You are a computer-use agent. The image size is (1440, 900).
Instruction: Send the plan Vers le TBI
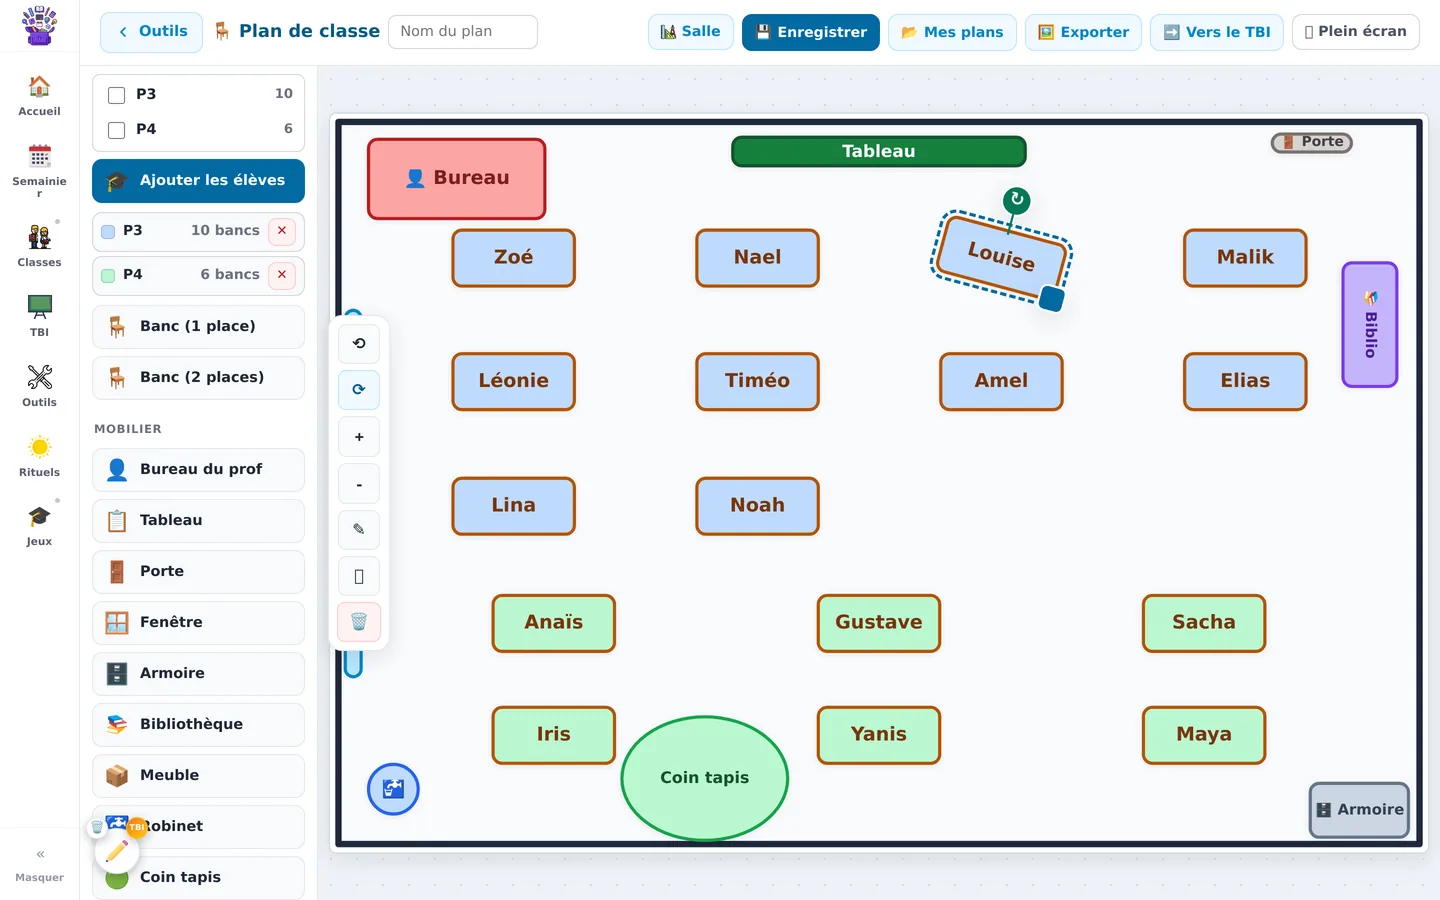point(1217,32)
